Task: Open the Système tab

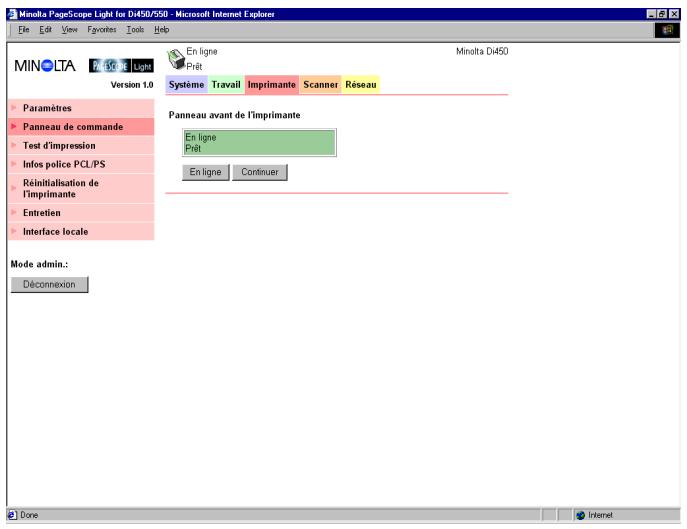Action: (x=187, y=85)
